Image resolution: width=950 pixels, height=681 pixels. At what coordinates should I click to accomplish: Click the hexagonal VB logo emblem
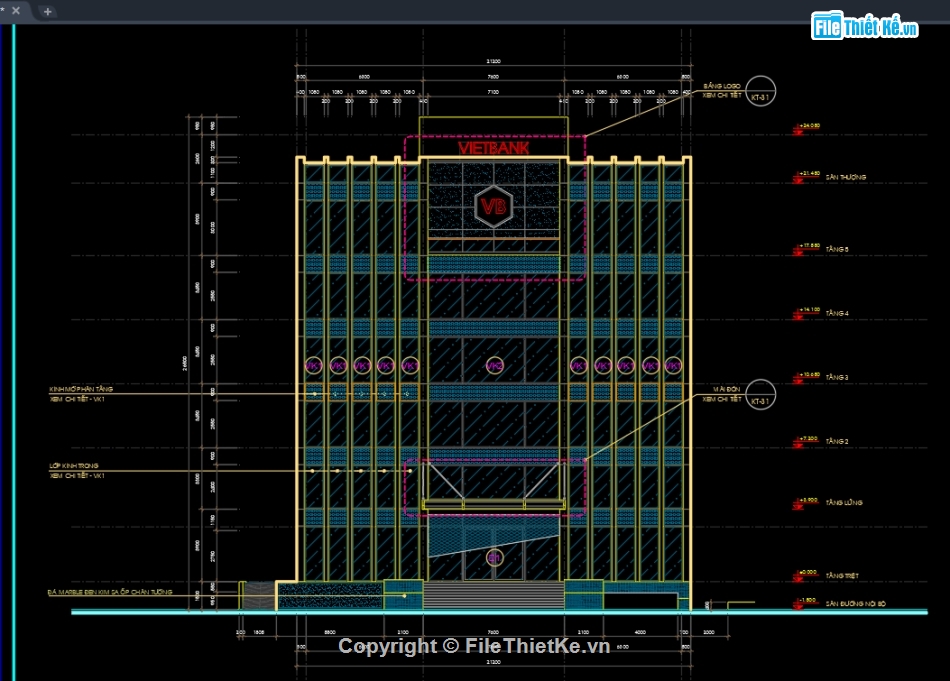[494, 207]
